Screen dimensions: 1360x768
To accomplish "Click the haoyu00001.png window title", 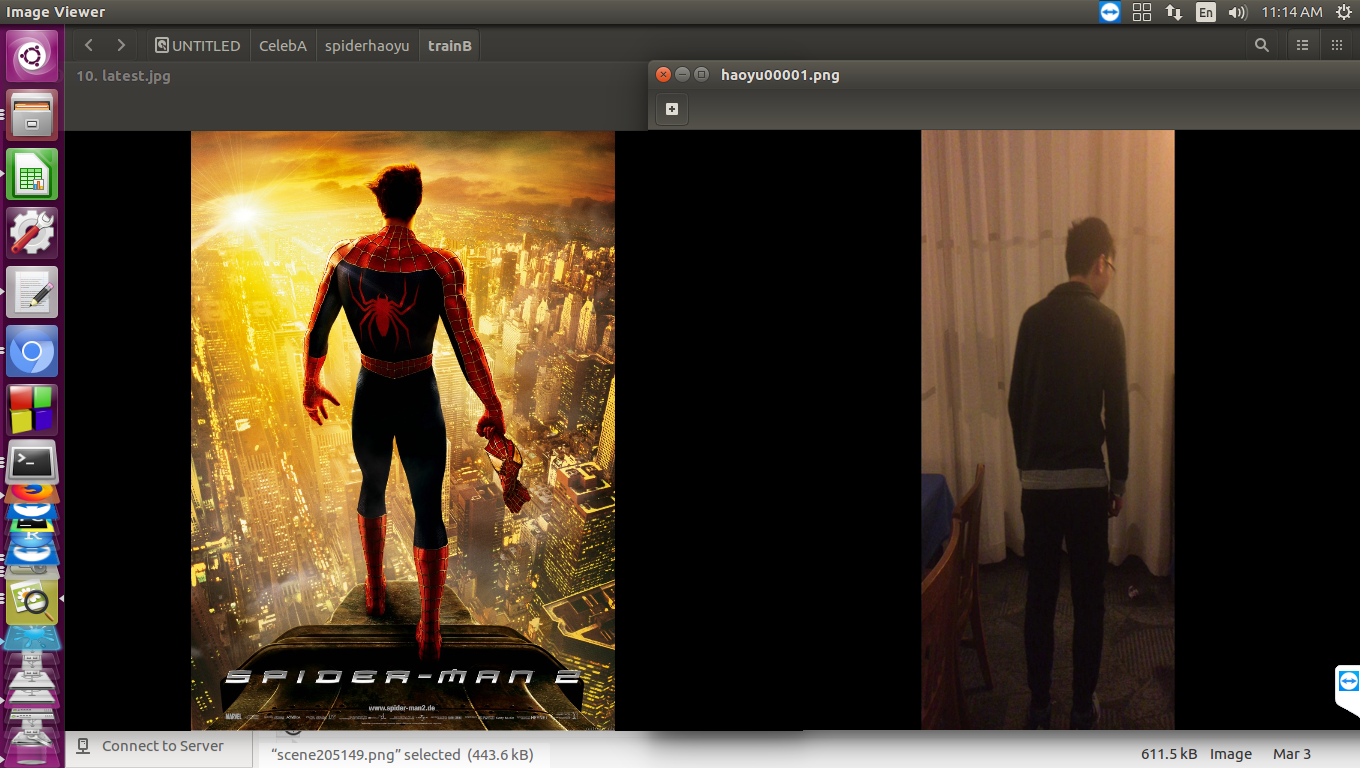I will click(780, 75).
